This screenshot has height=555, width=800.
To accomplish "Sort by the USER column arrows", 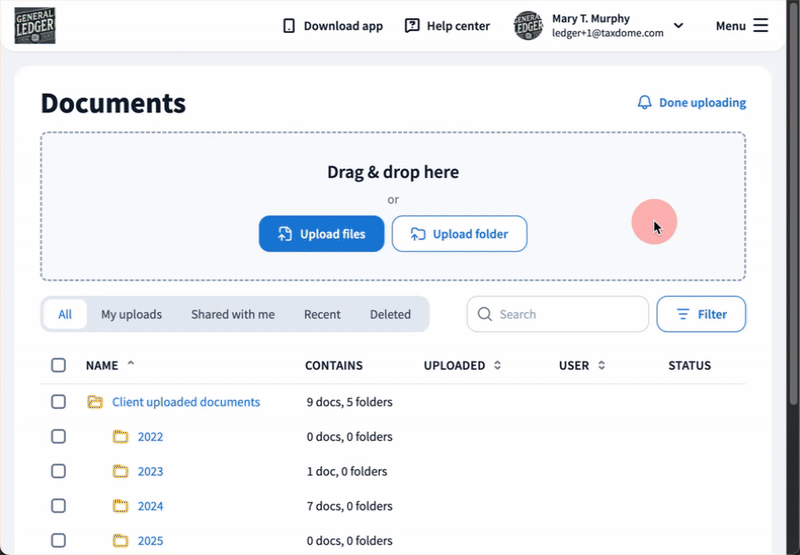I will coord(601,366).
